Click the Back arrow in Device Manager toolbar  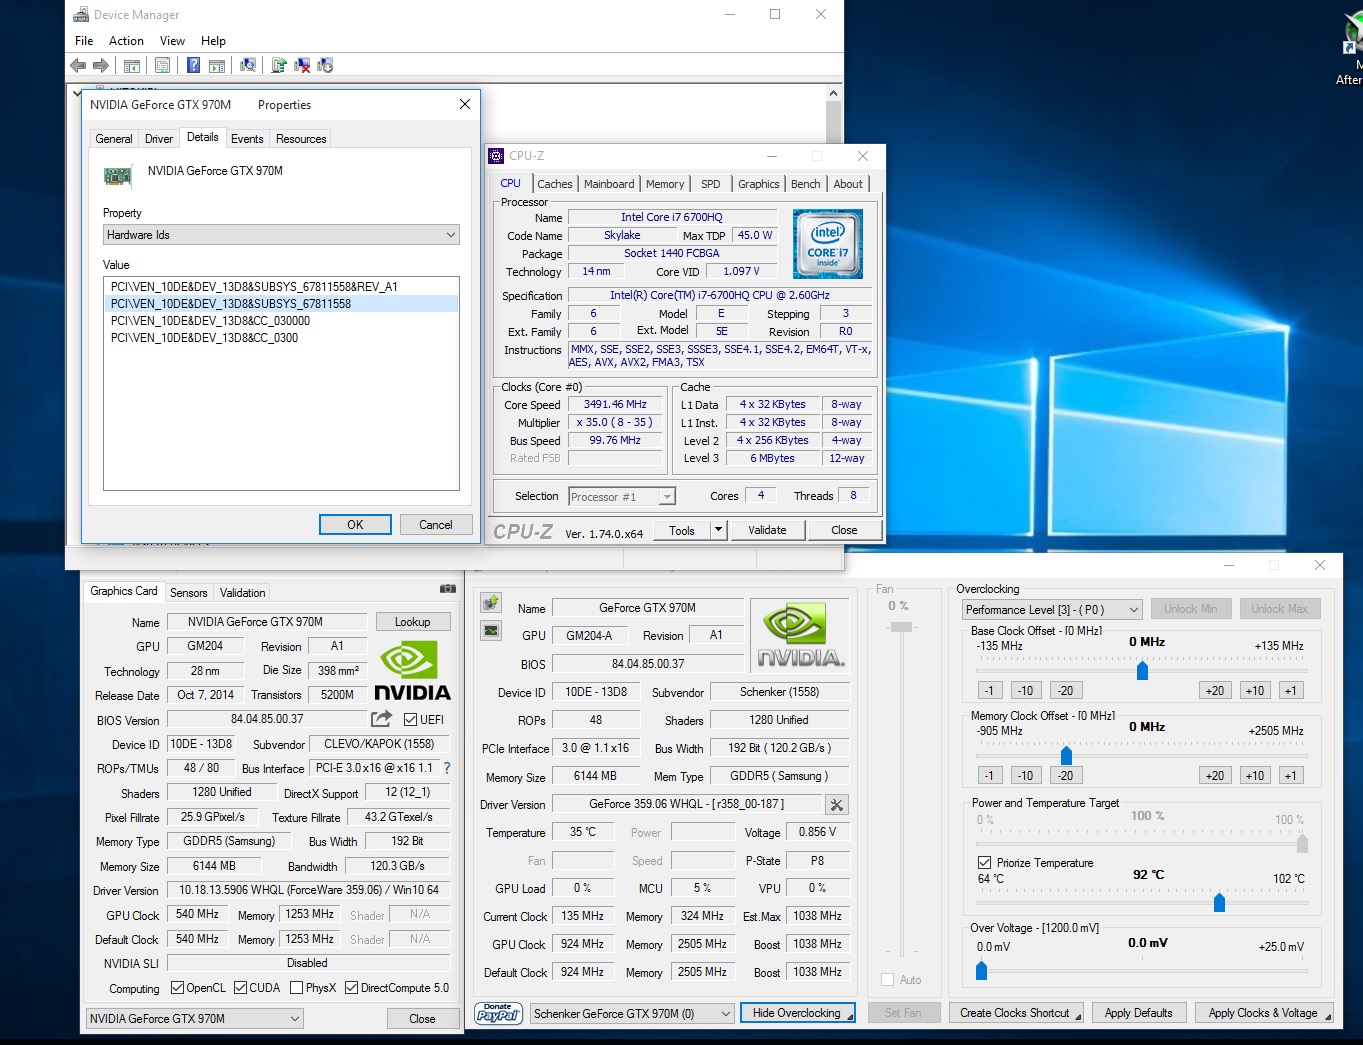78,65
